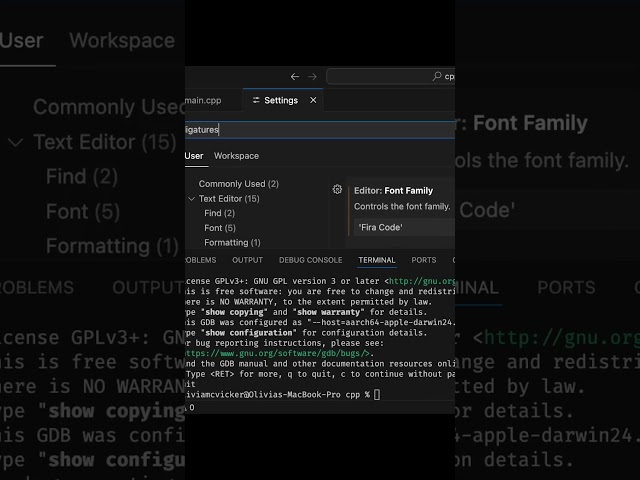Switch to the PROBLEMS panel tab
The width and height of the screenshot is (640, 480).
tap(200, 260)
